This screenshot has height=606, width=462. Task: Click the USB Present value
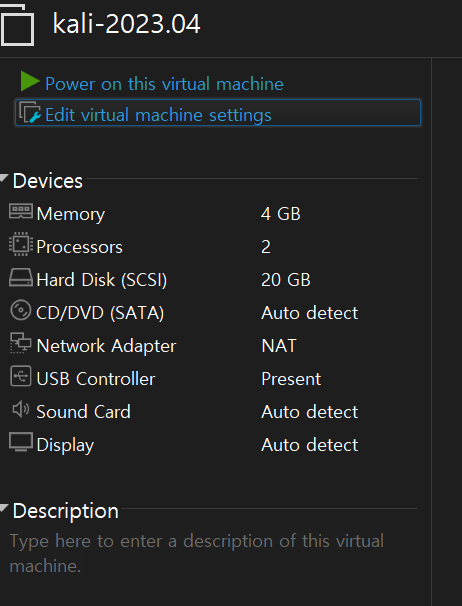coord(291,379)
